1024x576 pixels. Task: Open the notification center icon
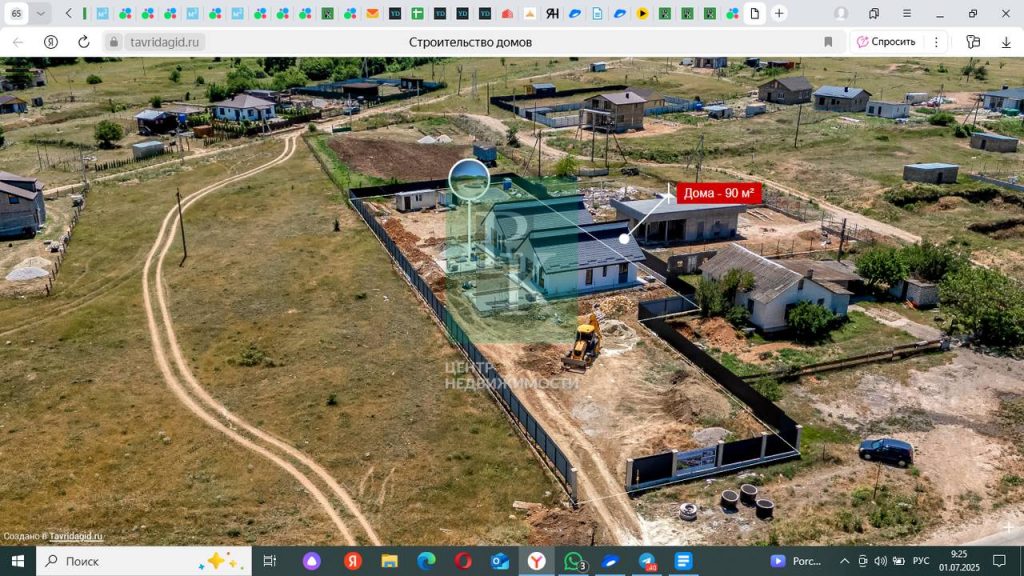pyautogui.click(x=999, y=561)
